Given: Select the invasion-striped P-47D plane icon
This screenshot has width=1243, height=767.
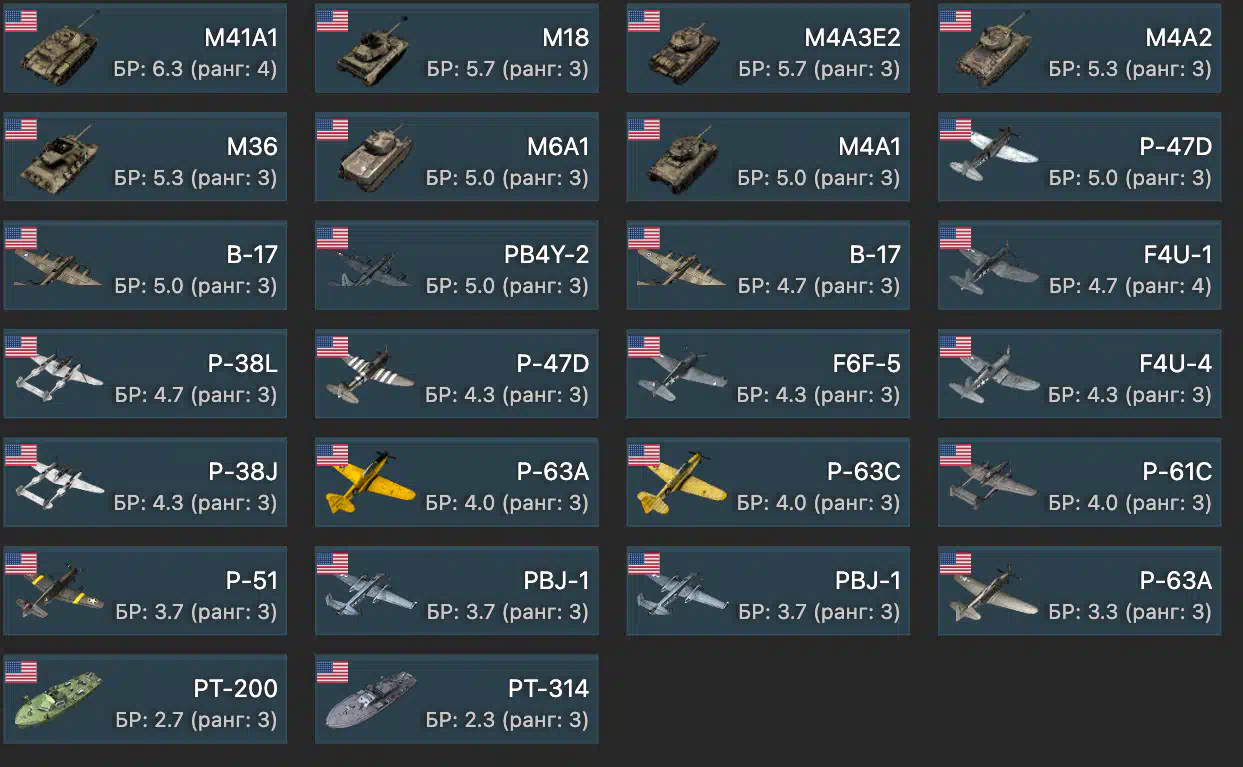Looking at the screenshot, I should point(369,373).
